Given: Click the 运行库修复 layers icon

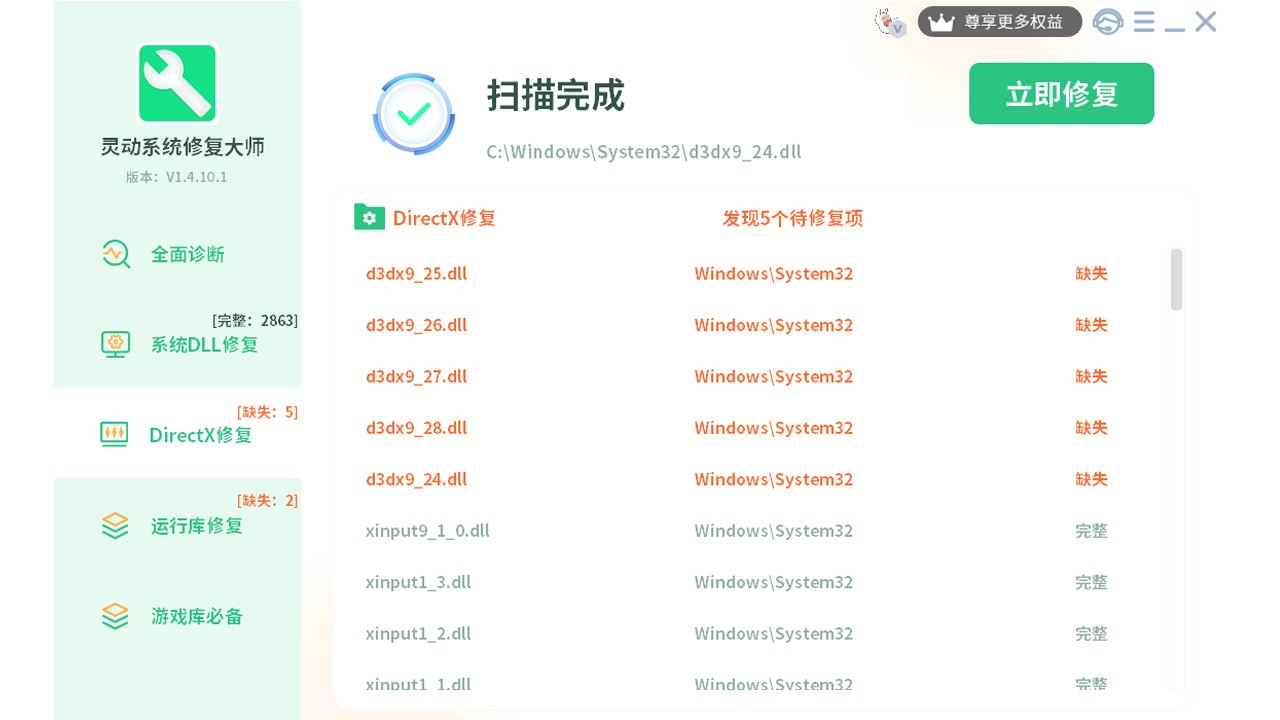Looking at the screenshot, I should click(x=114, y=525).
